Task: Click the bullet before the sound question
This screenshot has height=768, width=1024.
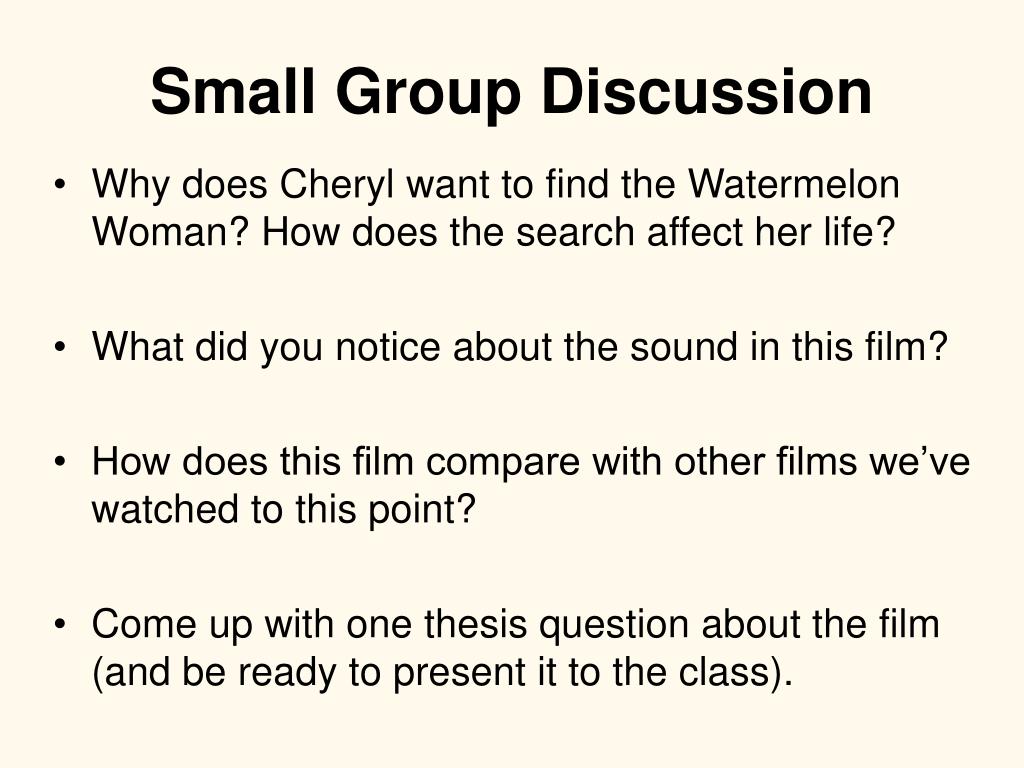Action: [x=60, y=347]
